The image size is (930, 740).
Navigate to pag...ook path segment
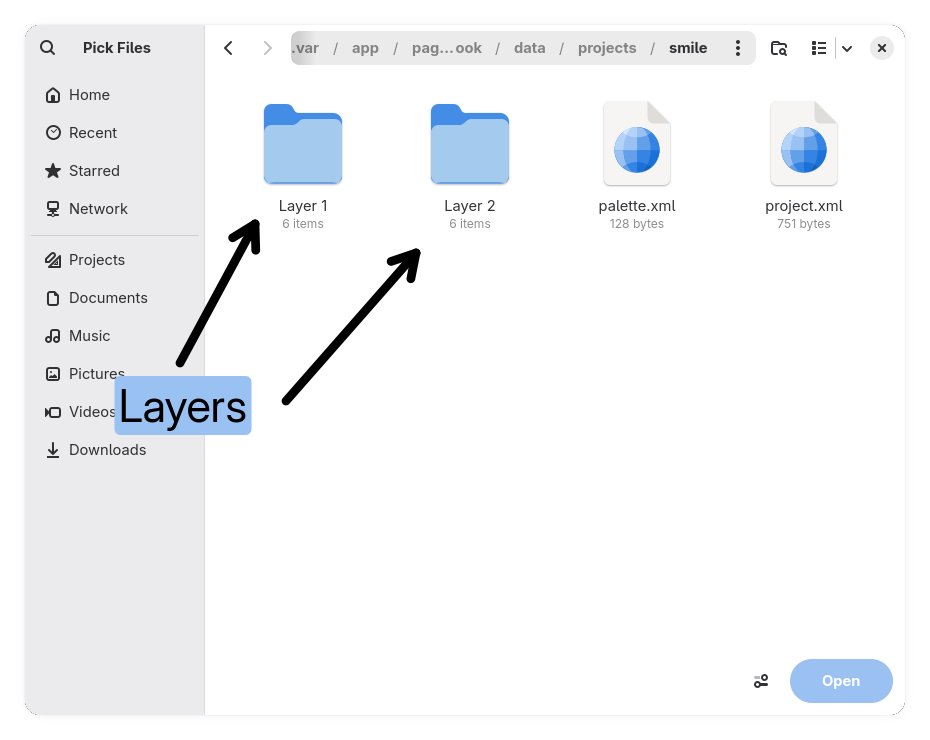[x=447, y=48]
